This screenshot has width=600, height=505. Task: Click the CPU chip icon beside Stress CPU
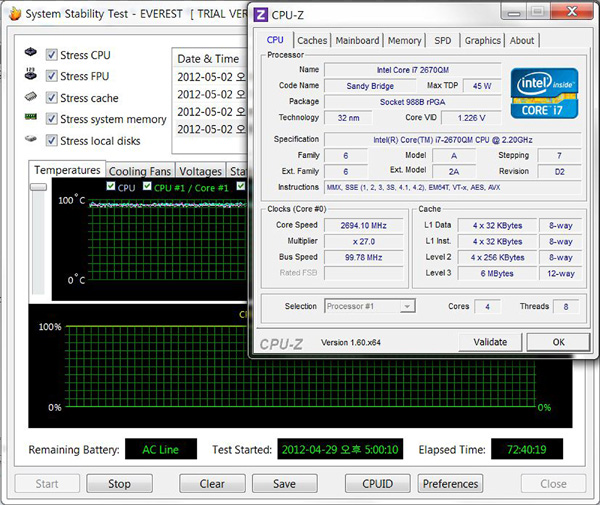pyautogui.click(x=31, y=52)
